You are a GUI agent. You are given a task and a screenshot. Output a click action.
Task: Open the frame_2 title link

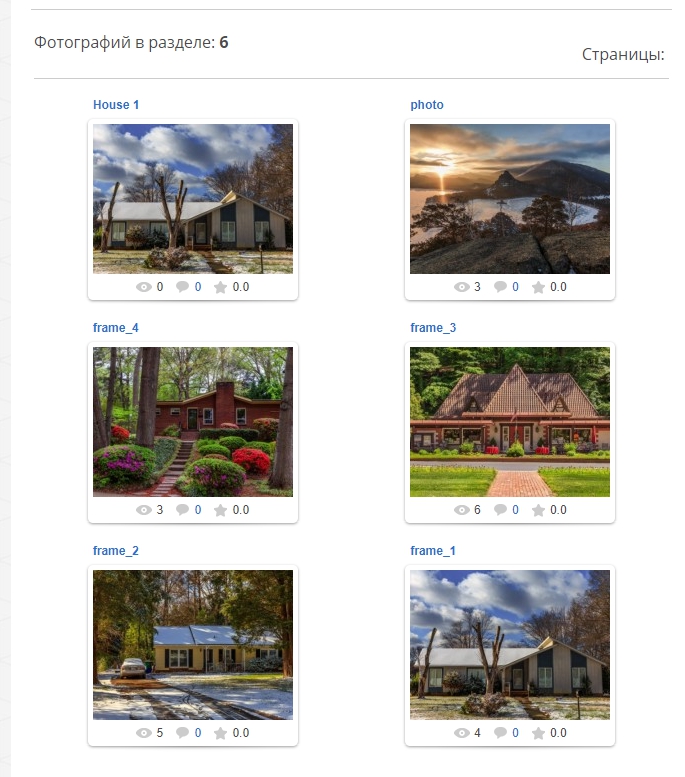click(x=115, y=551)
